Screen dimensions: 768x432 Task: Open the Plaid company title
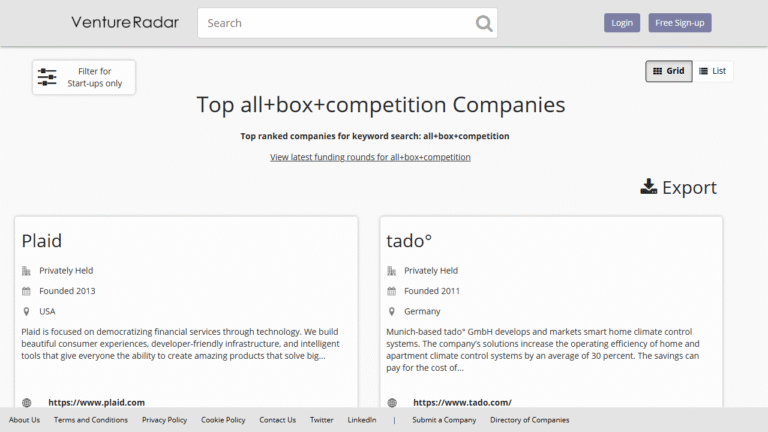click(x=42, y=240)
